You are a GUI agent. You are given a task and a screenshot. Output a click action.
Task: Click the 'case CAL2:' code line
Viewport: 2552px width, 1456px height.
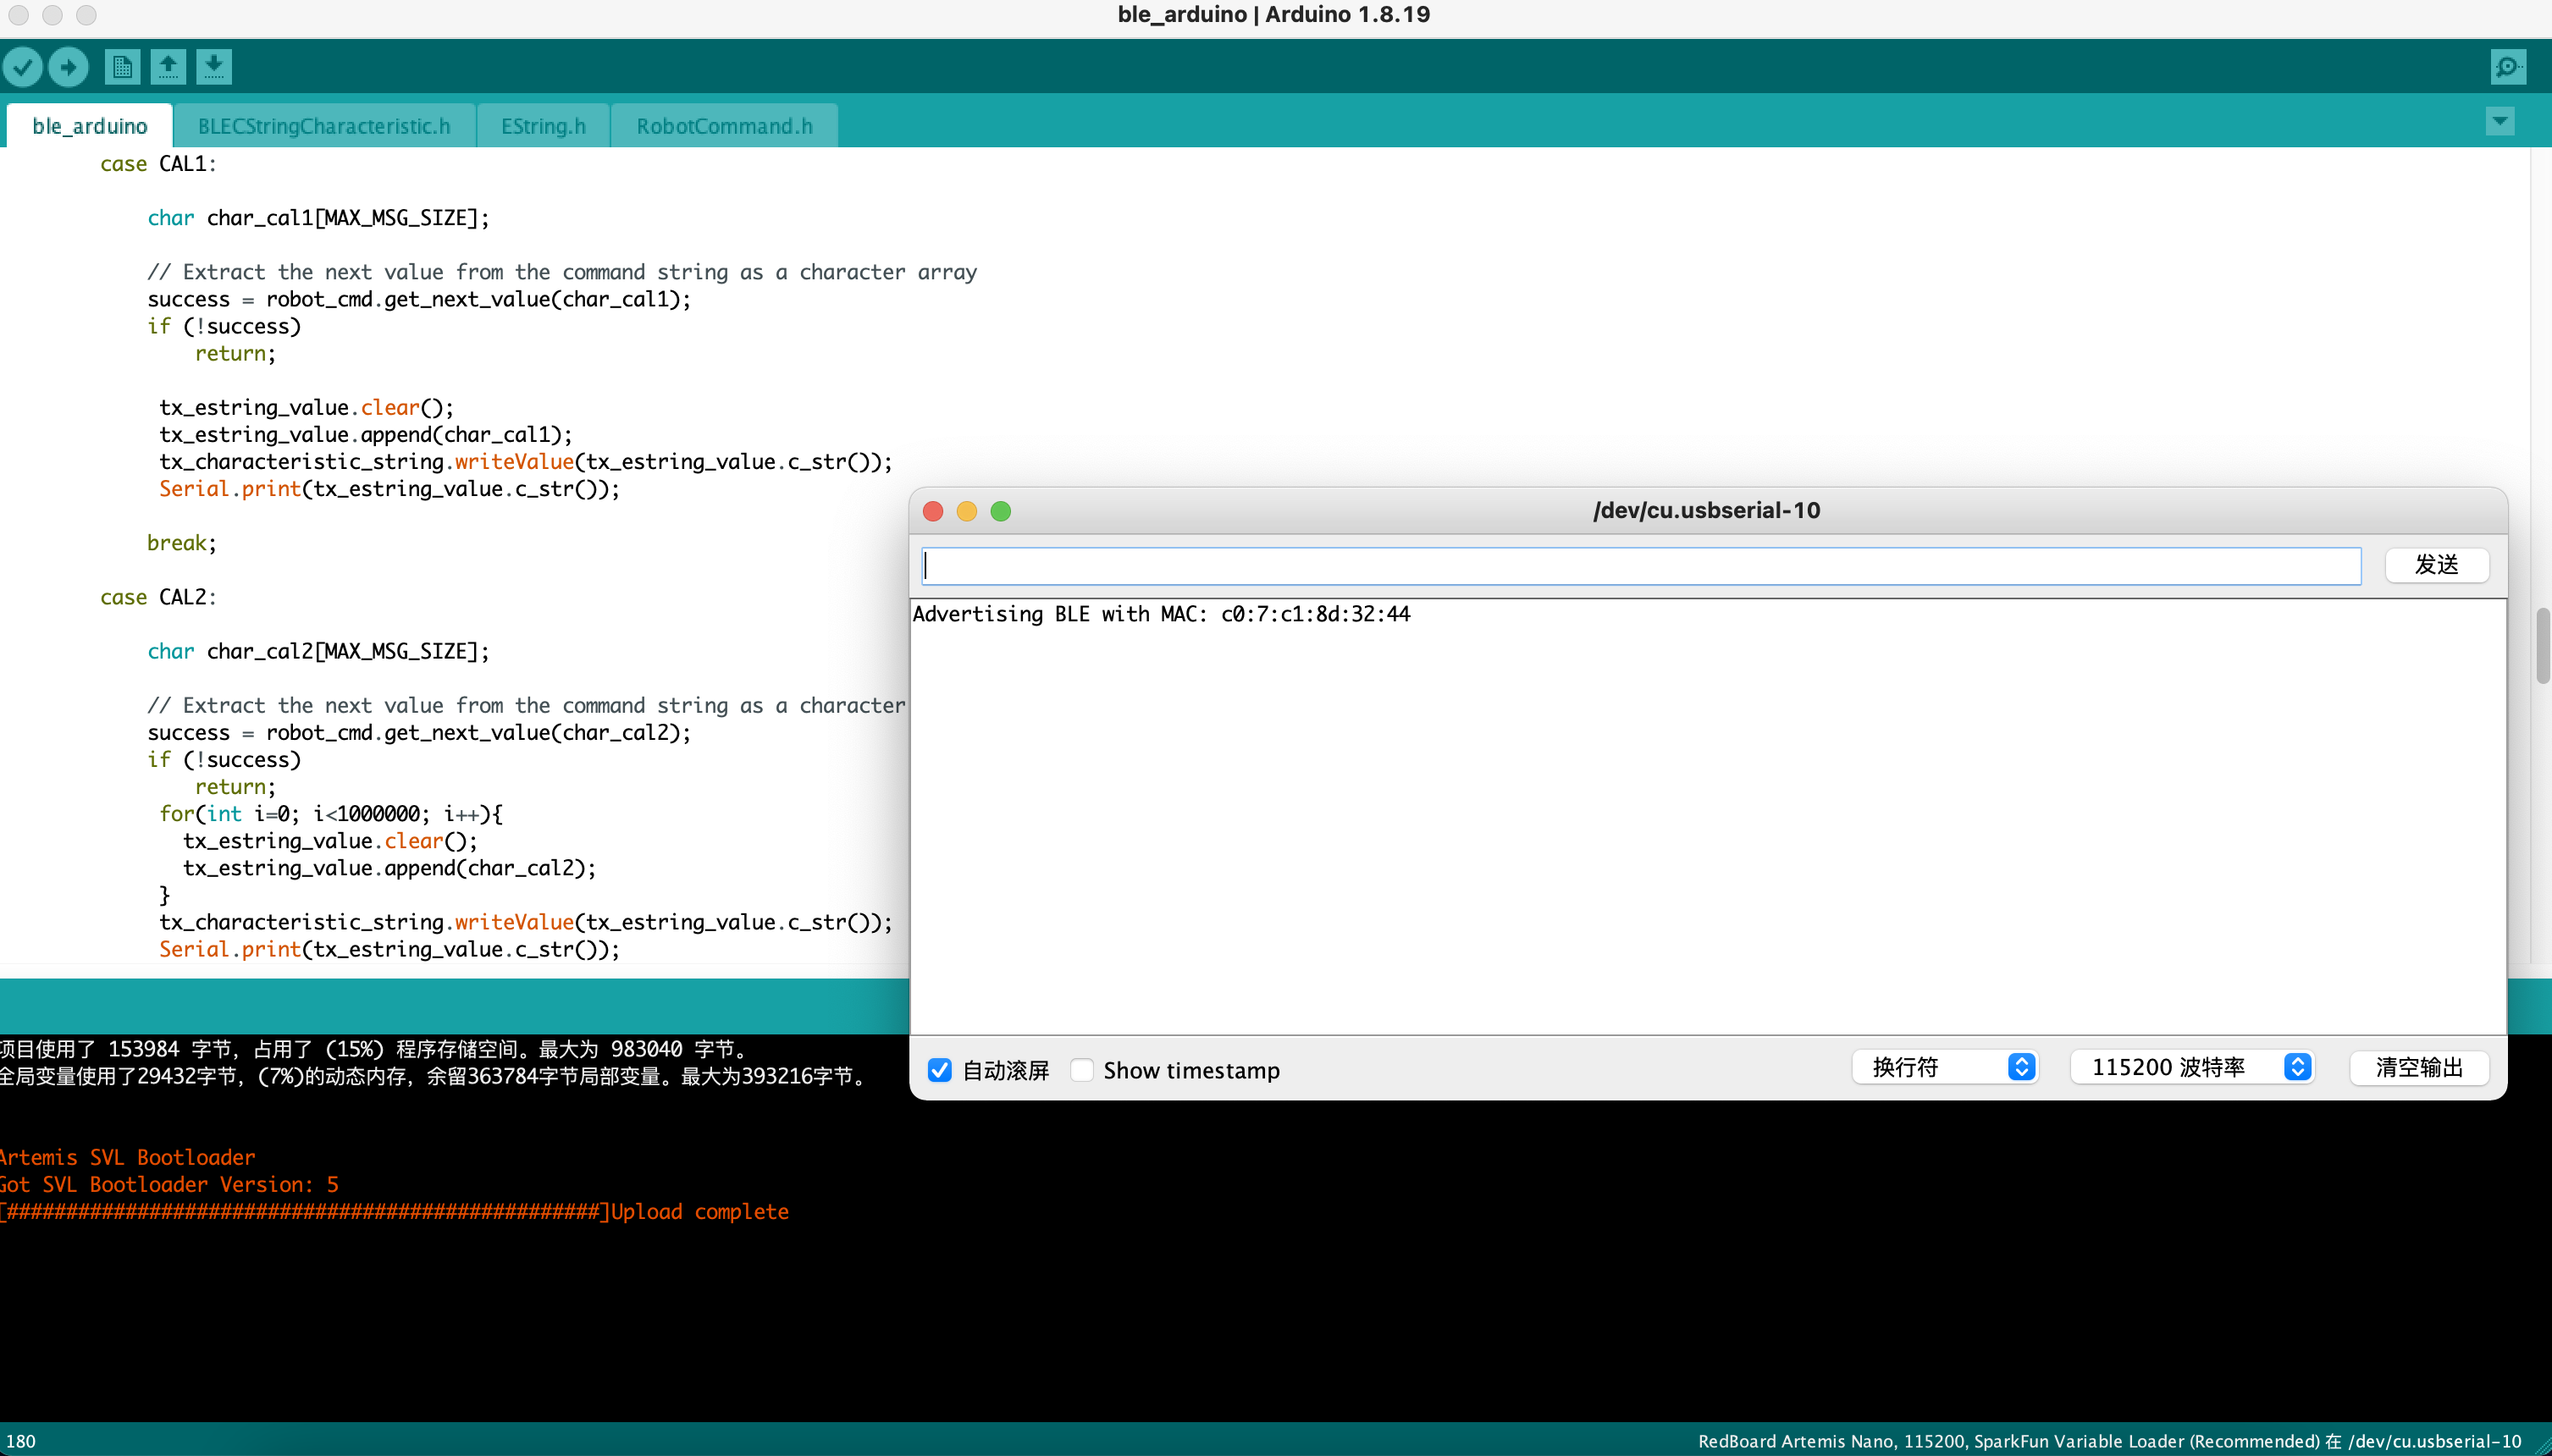coord(158,597)
